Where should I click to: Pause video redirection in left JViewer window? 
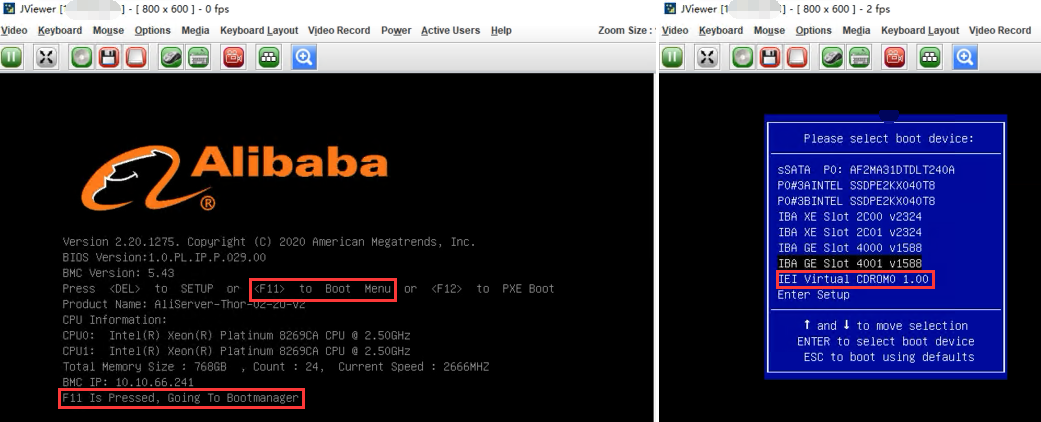click(11, 58)
